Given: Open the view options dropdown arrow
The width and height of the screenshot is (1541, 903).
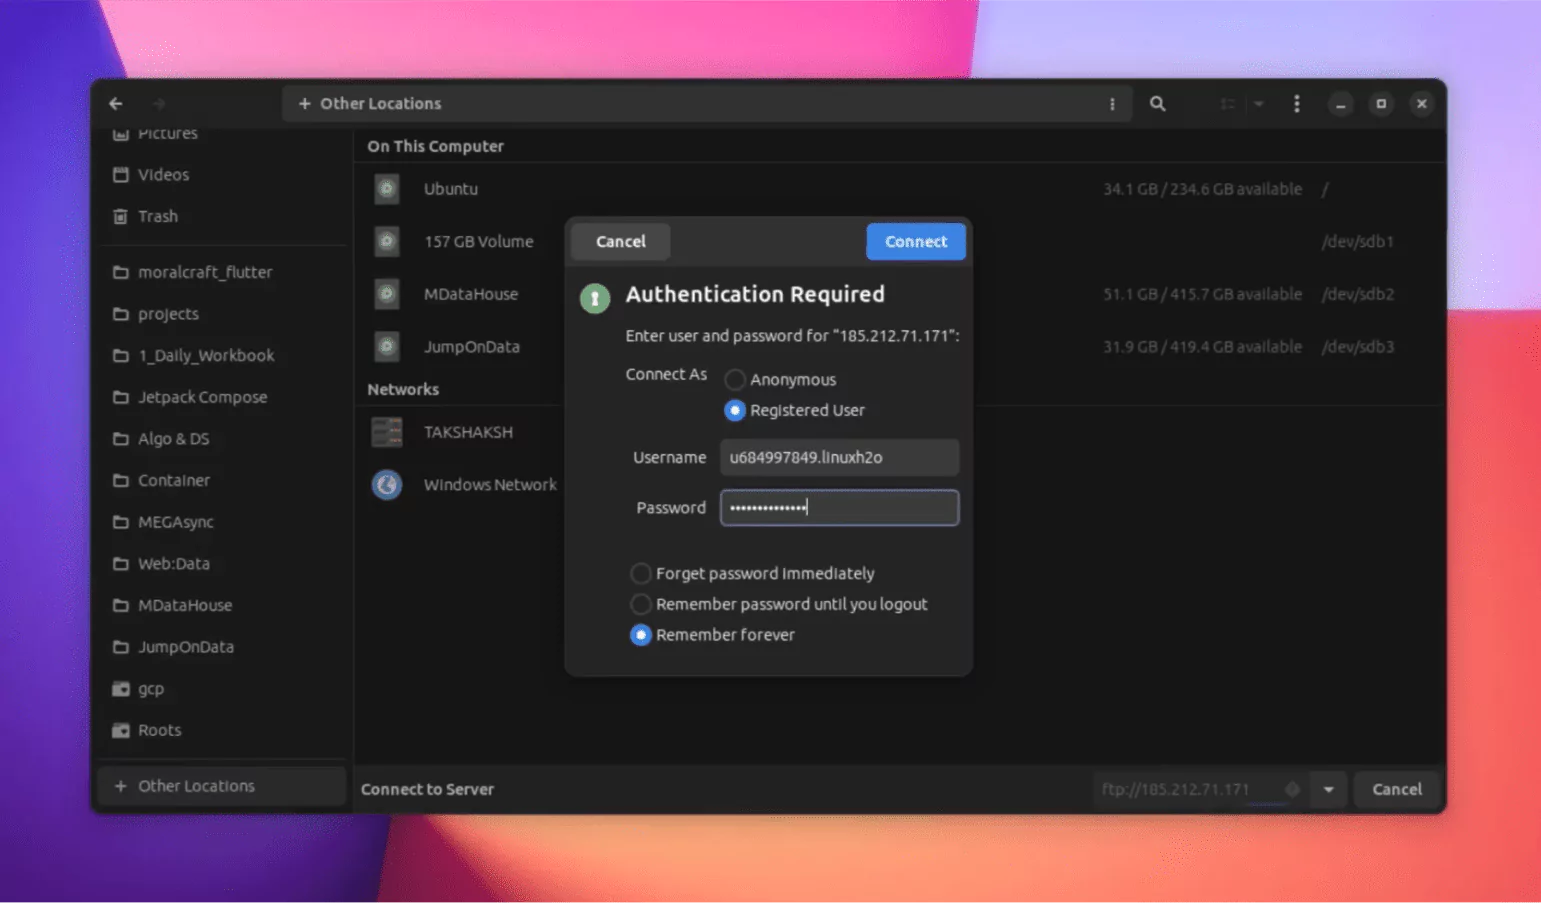Looking at the screenshot, I should click(1259, 103).
